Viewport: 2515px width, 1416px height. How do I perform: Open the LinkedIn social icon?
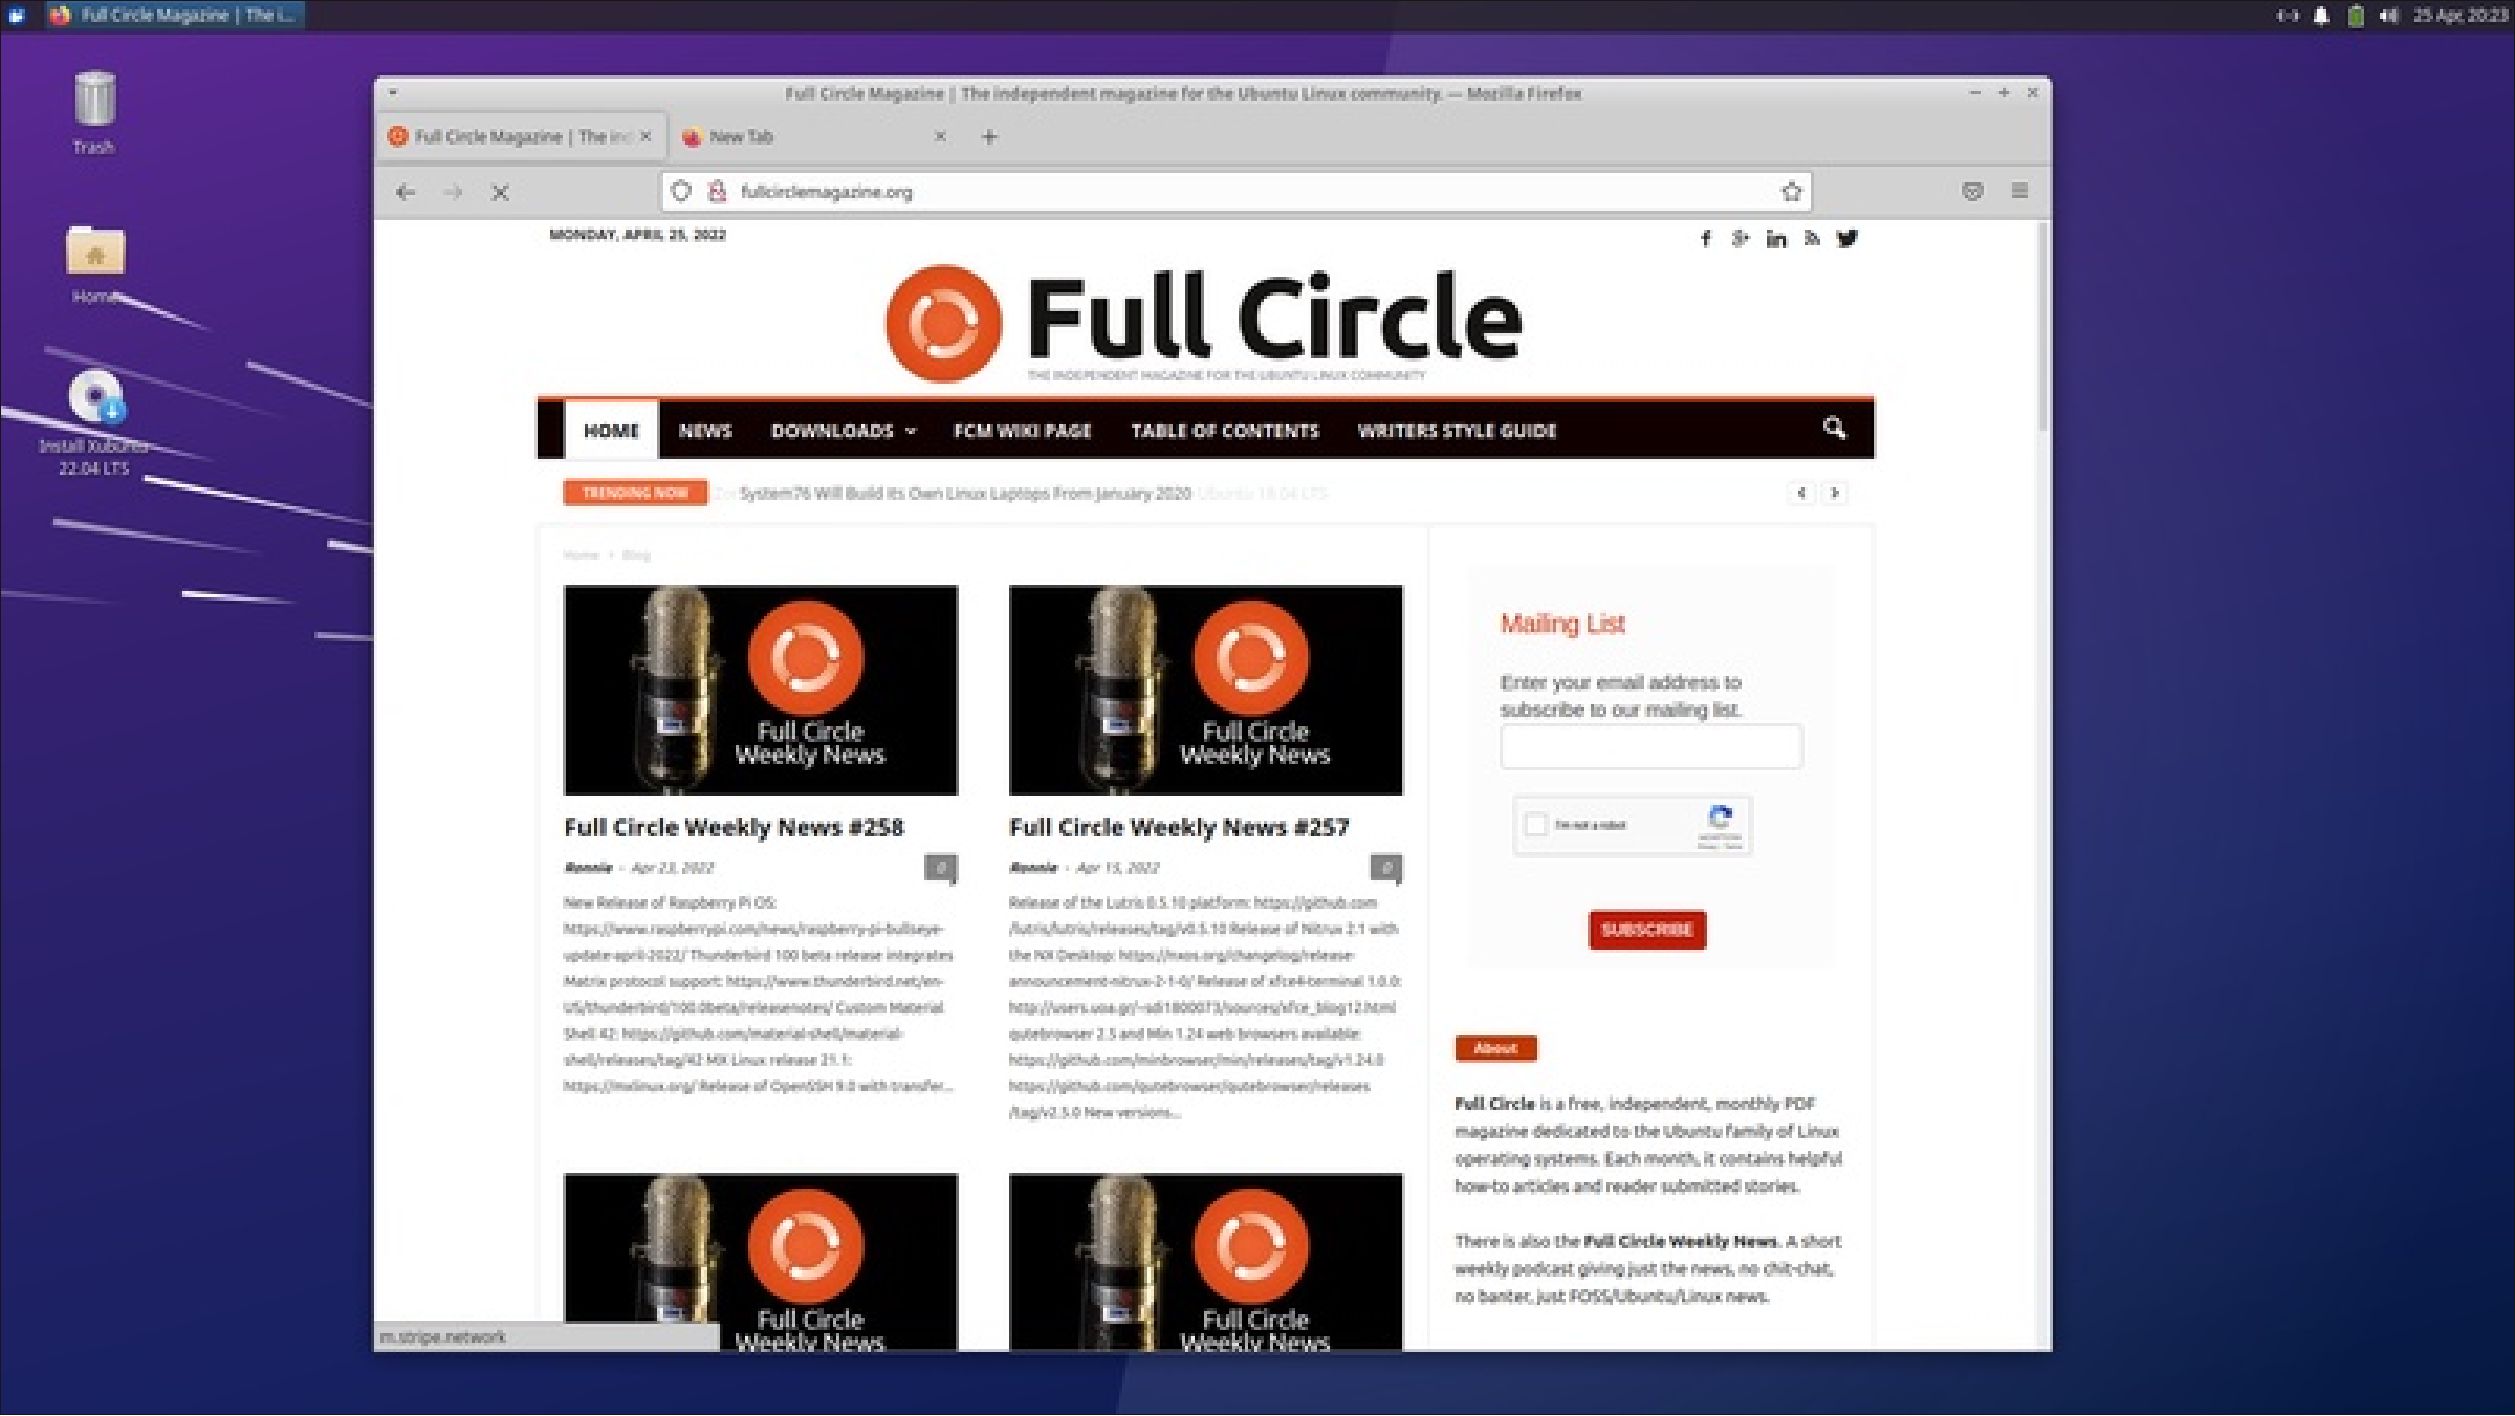tap(1776, 238)
